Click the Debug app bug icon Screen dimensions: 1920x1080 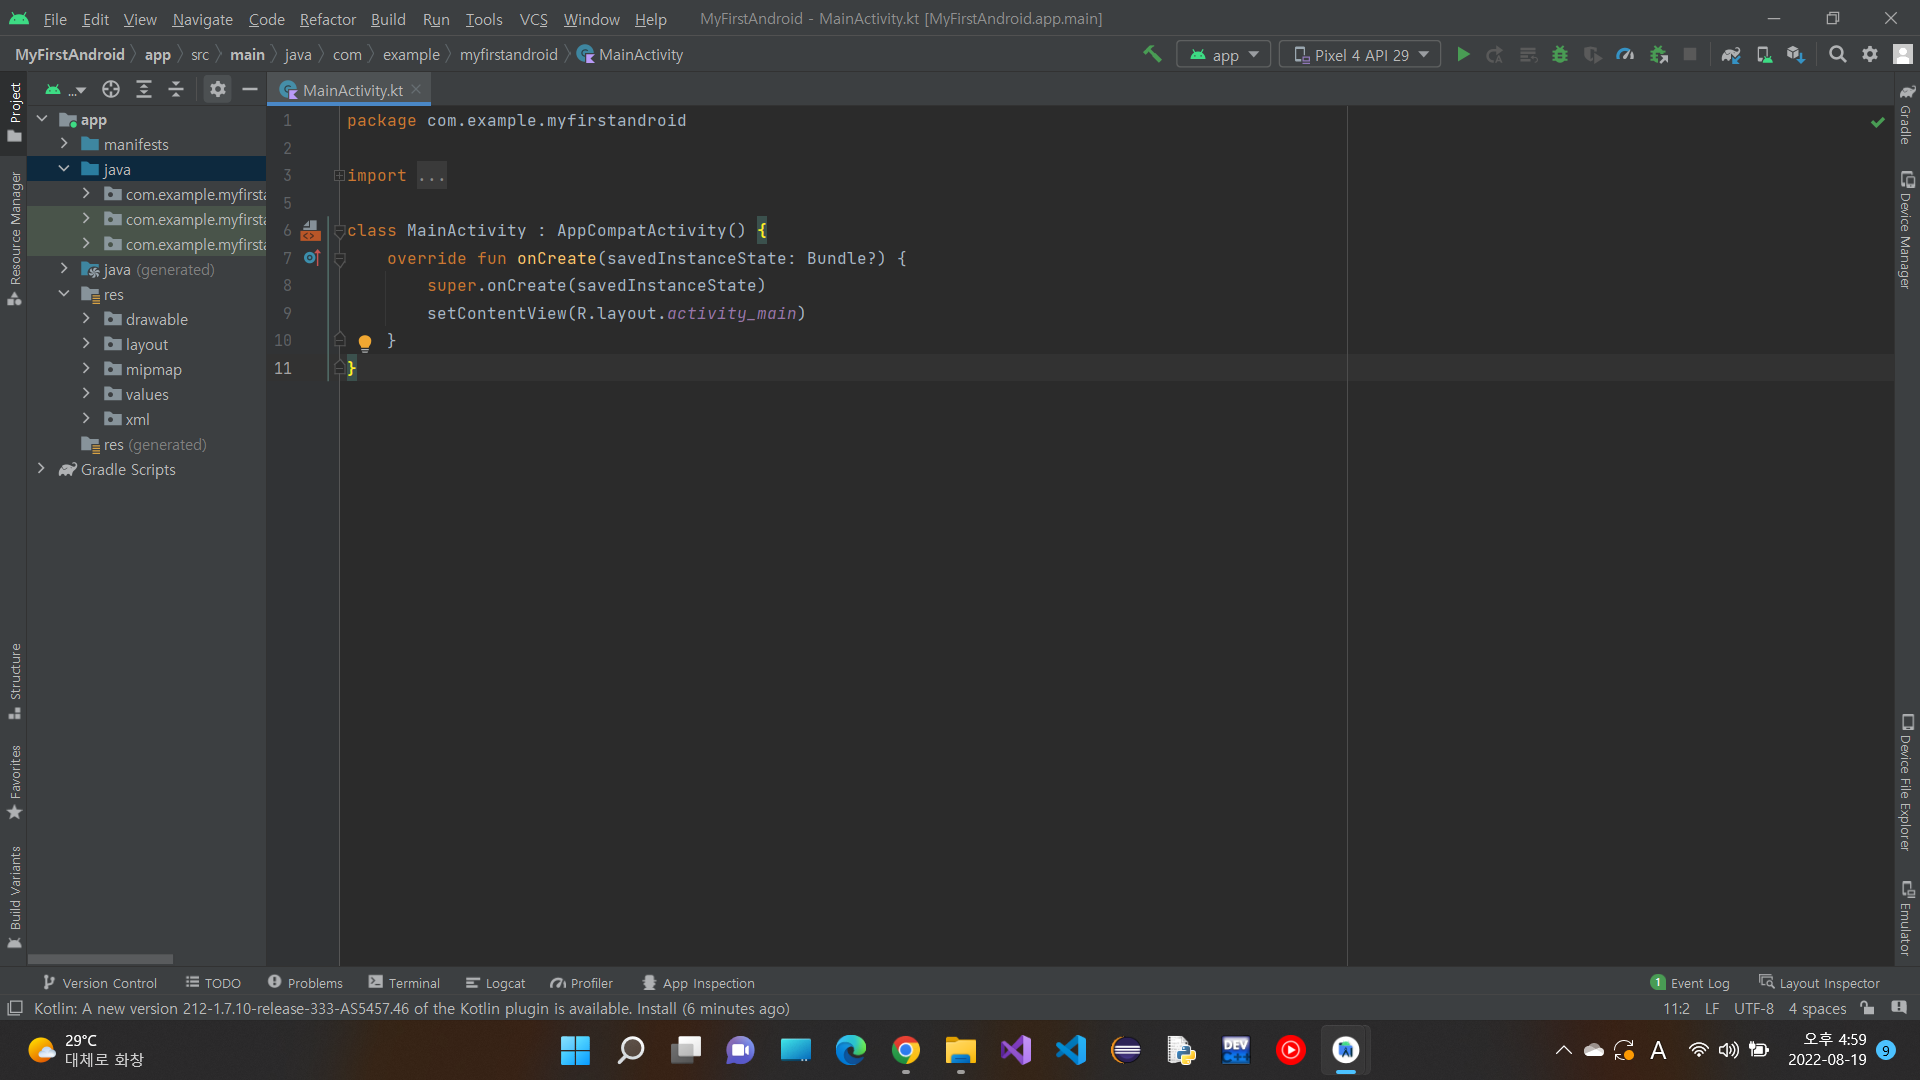click(1559, 55)
